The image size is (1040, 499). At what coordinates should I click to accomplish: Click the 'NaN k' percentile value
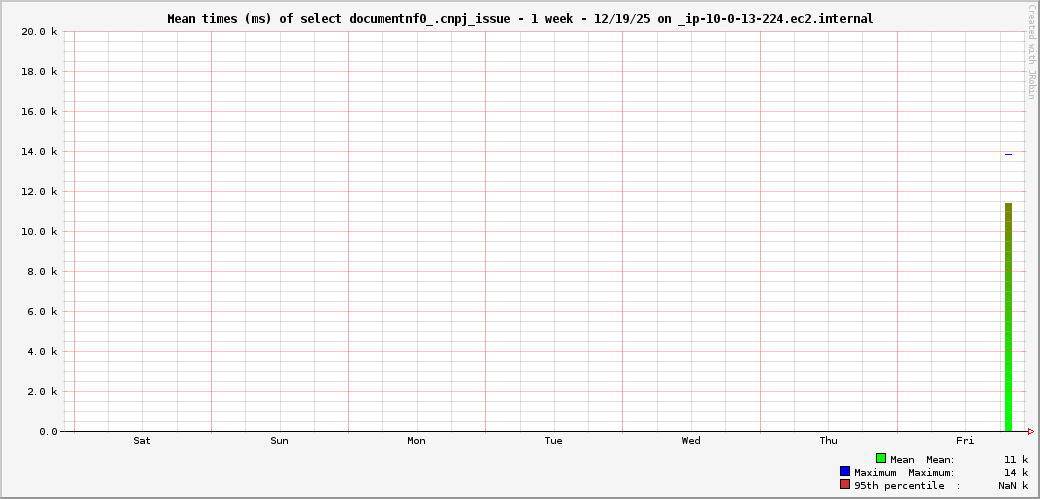(x=1012, y=485)
